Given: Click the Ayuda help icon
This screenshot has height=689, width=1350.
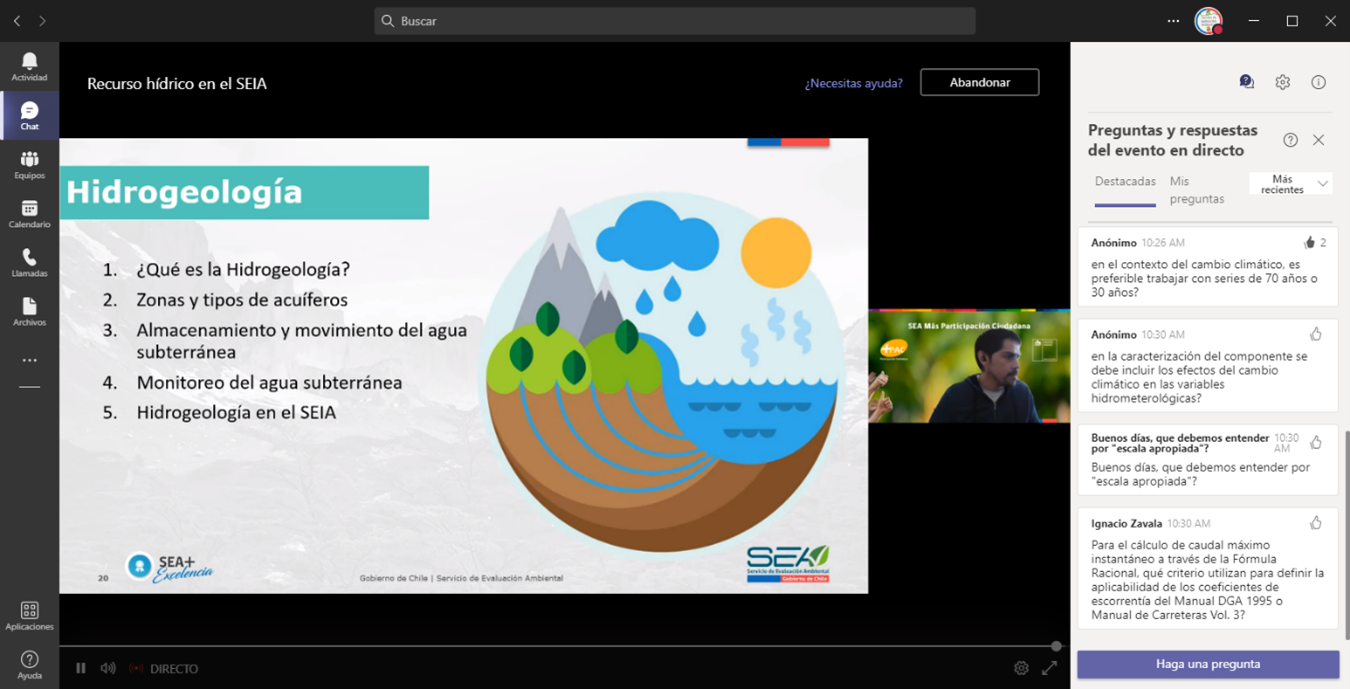Looking at the screenshot, I should (x=29, y=664).
